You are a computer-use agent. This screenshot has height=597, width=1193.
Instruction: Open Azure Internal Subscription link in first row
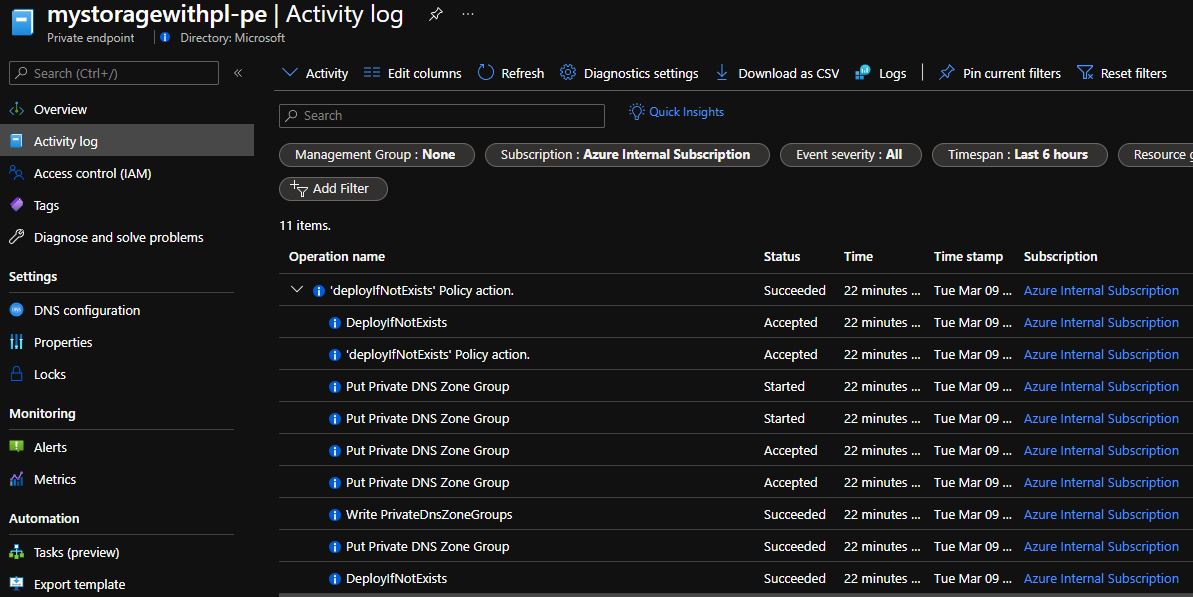(x=1101, y=290)
